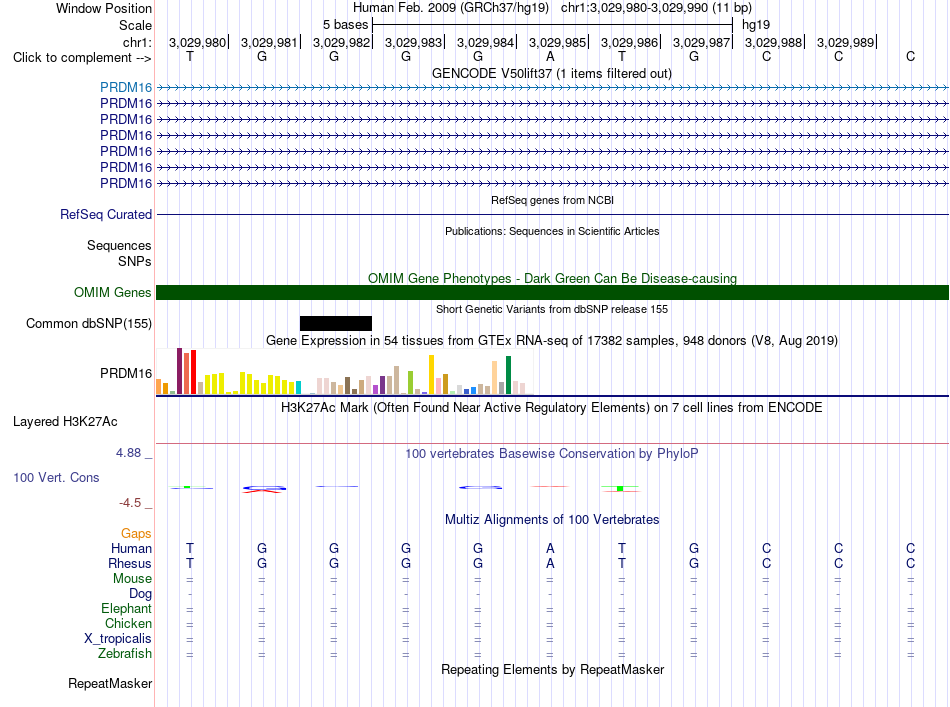This screenshot has height=707, width=950.
Task: Click the H3K27Ac Mark track title
Action: 551,407
